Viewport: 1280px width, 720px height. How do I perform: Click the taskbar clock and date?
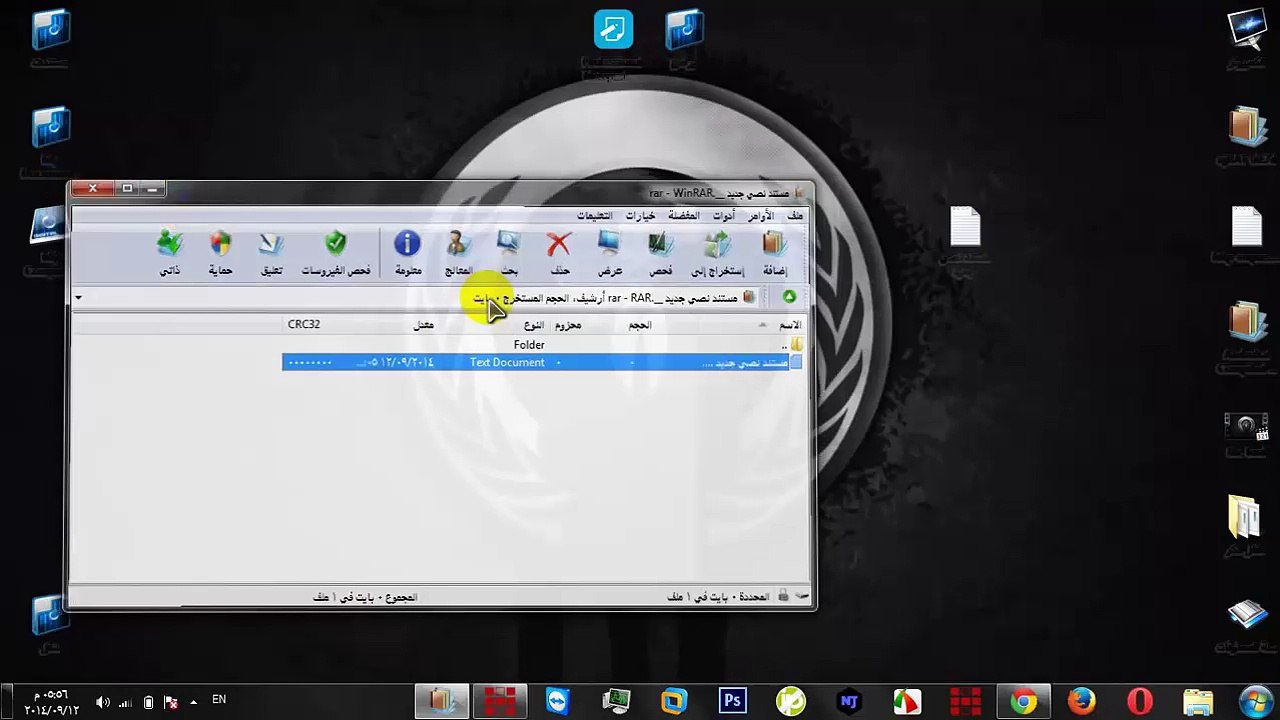pos(50,702)
